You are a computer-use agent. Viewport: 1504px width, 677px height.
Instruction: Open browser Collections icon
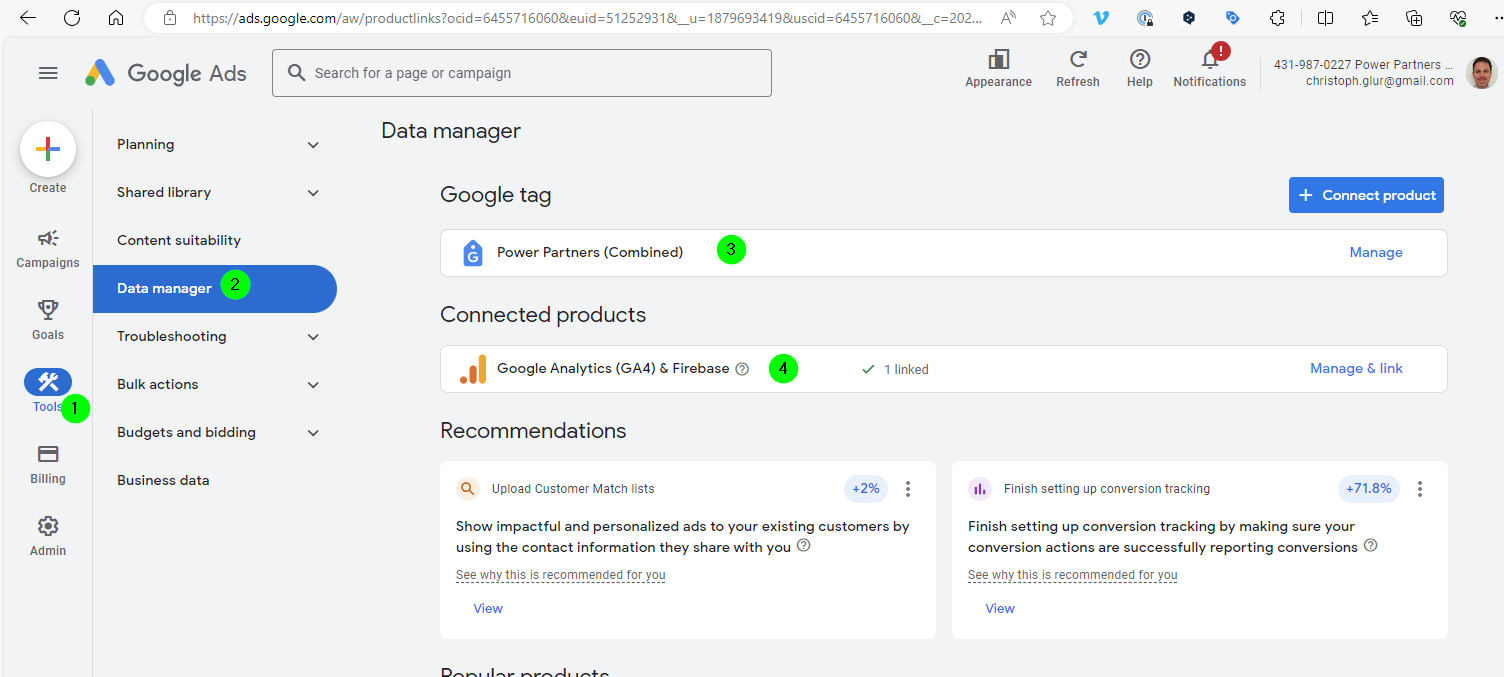point(1414,18)
